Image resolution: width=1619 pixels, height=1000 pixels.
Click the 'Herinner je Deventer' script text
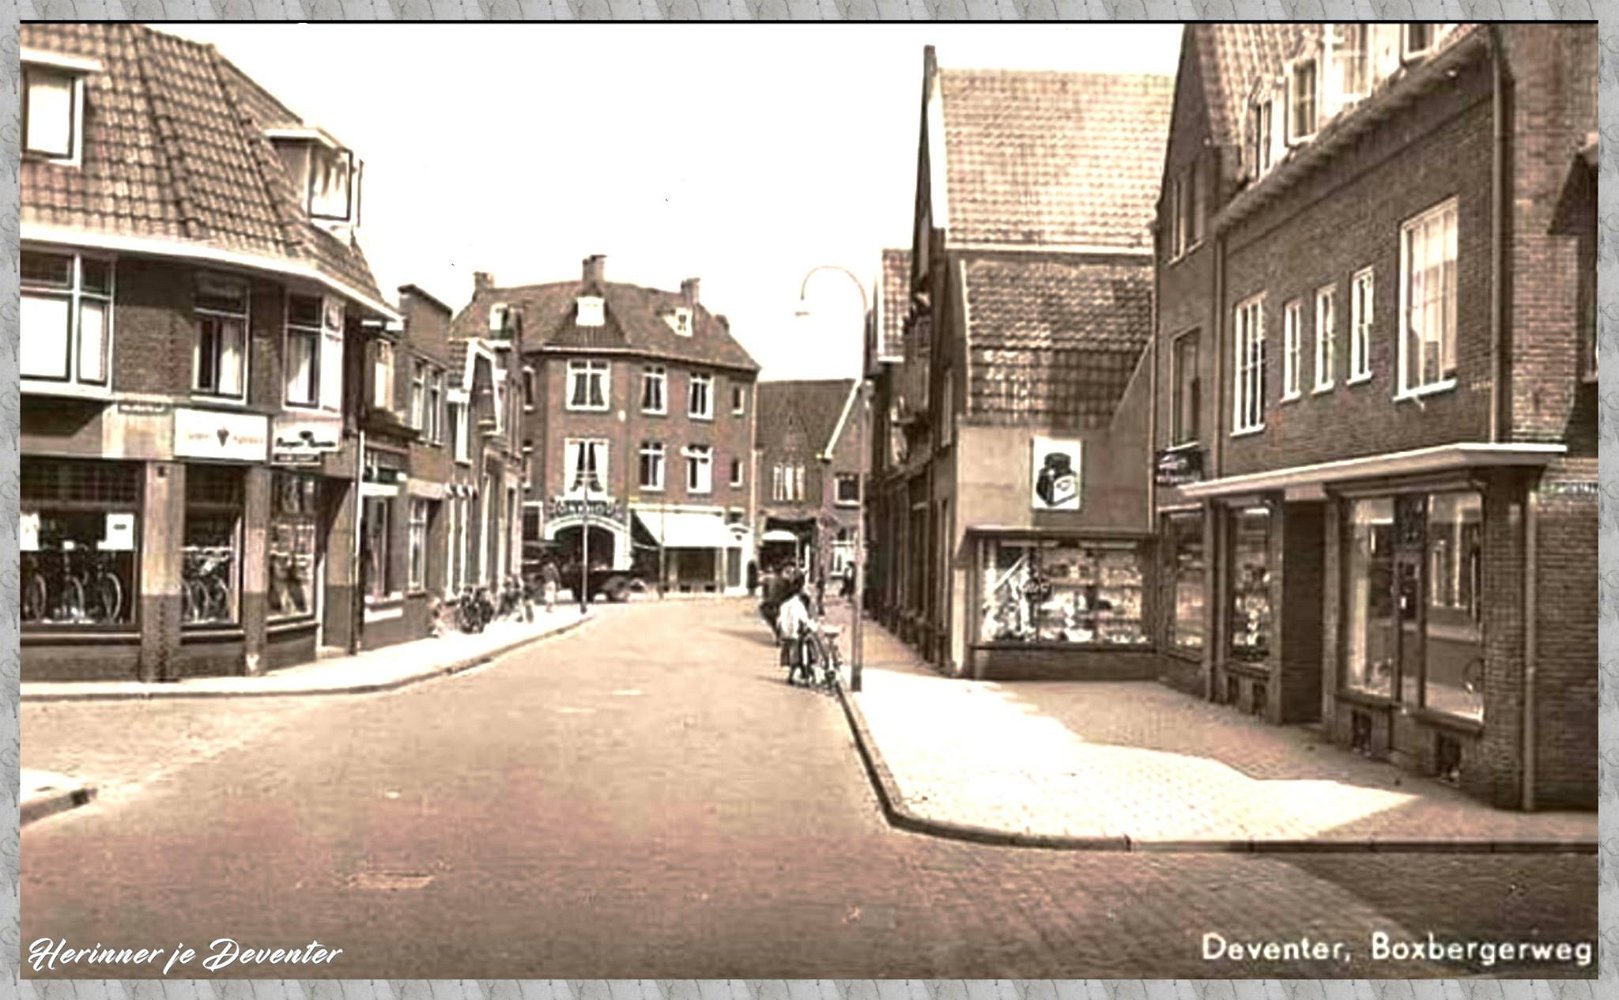coord(185,955)
